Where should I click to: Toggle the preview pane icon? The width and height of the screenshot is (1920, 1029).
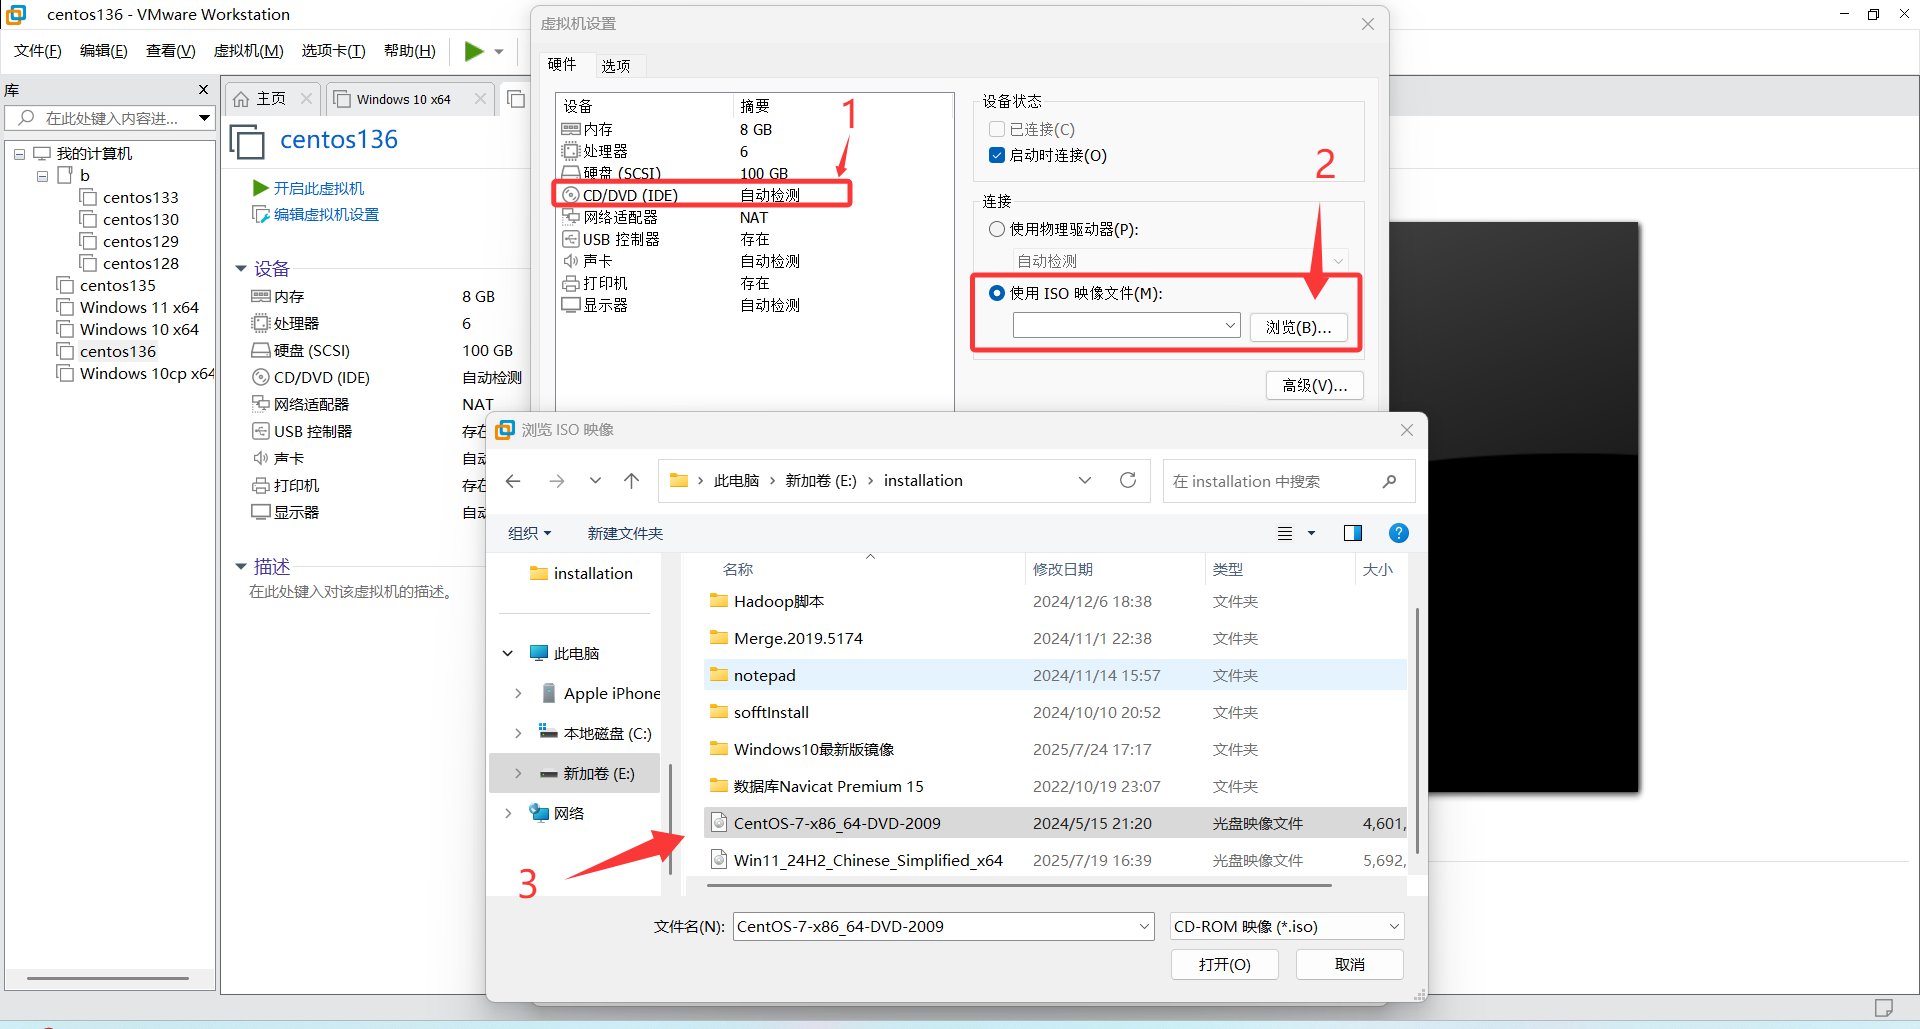[1353, 533]
